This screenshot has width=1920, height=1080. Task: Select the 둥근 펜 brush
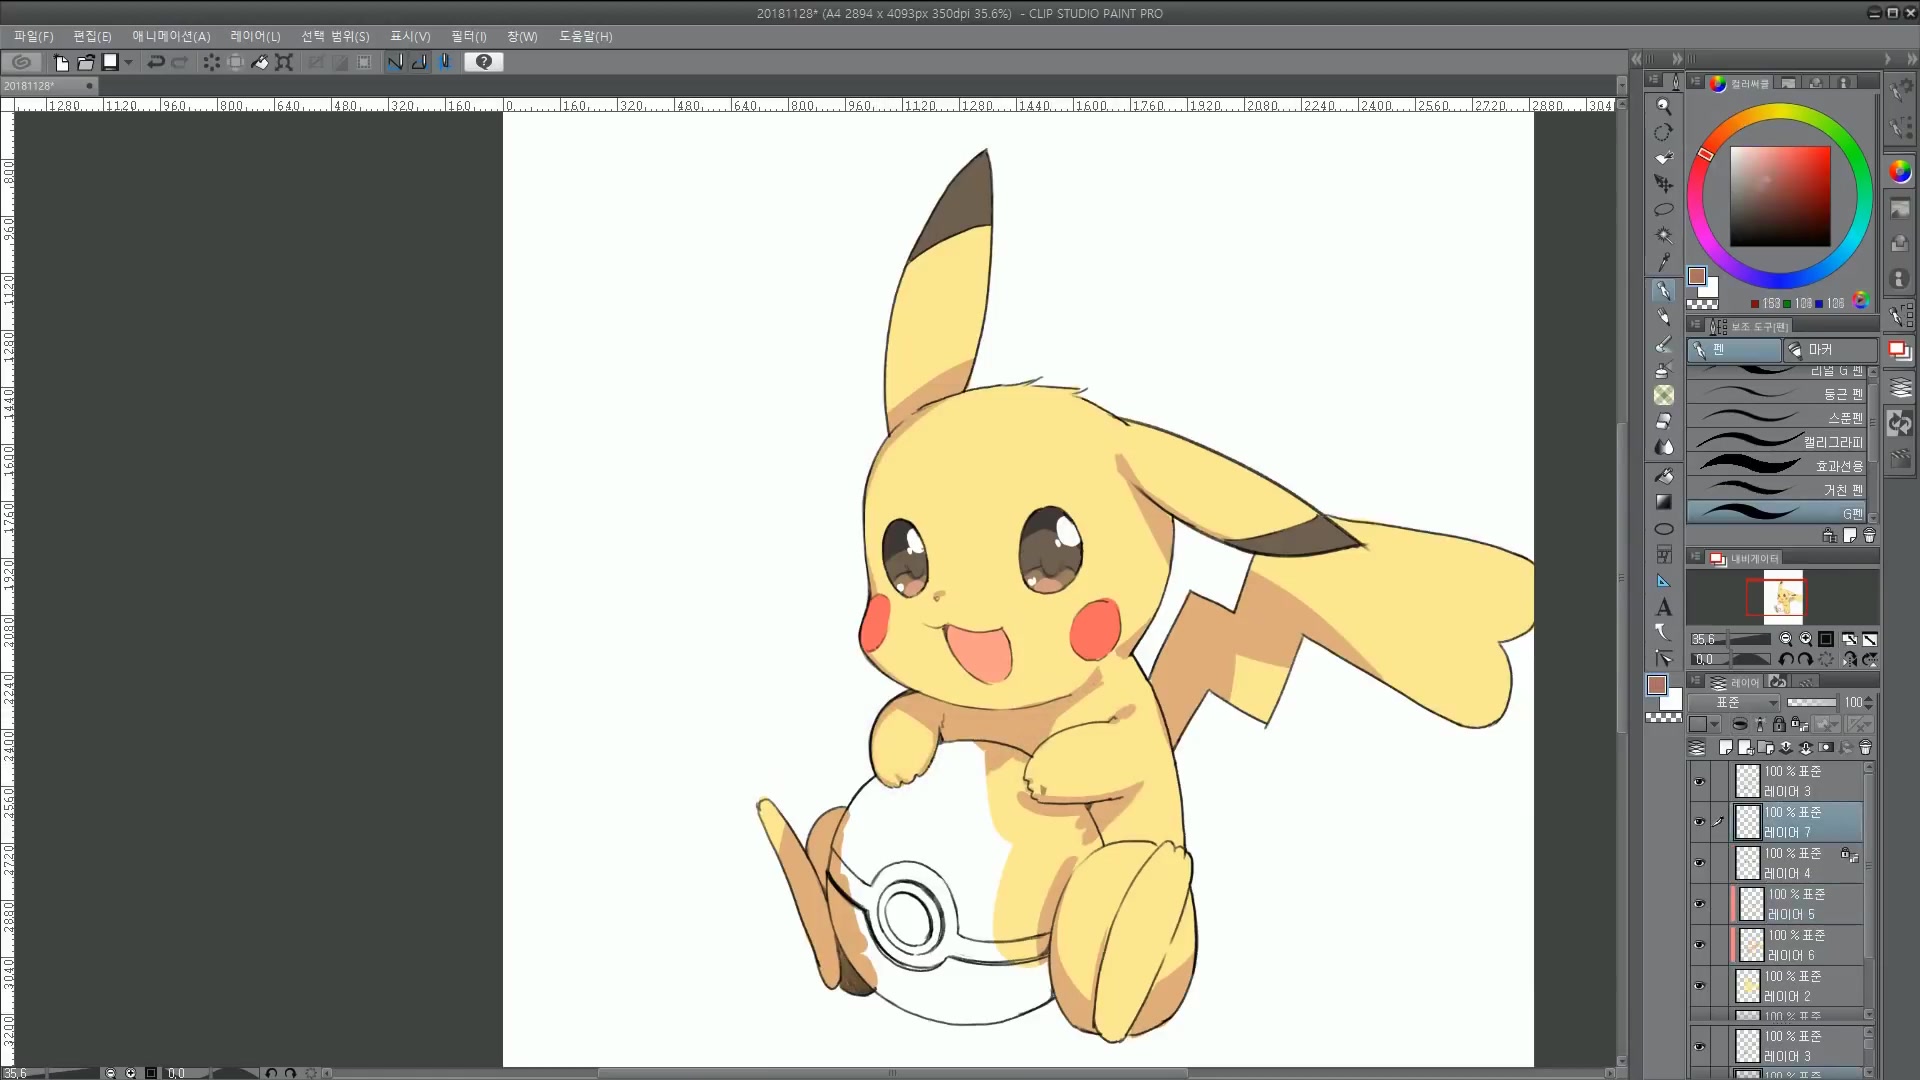[1775, 394]
